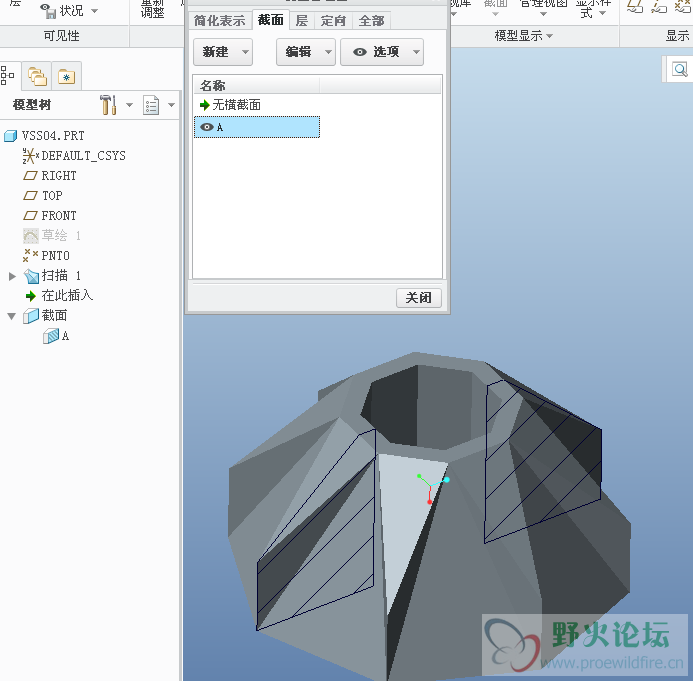Screen dimensions: 693x681
Task: Click the search magnifier icon in viewport
Action: point(680,69)
